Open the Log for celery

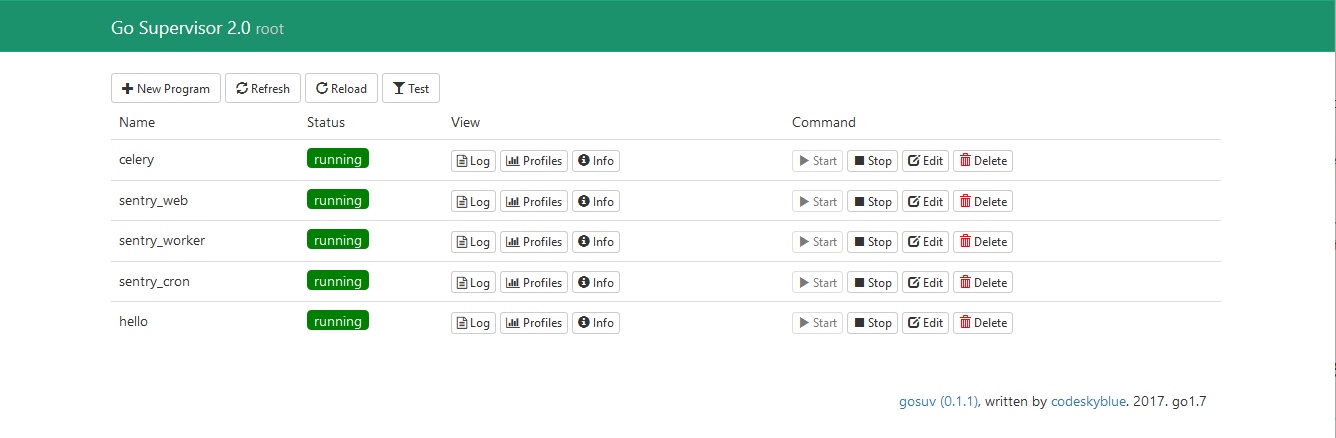473,161
